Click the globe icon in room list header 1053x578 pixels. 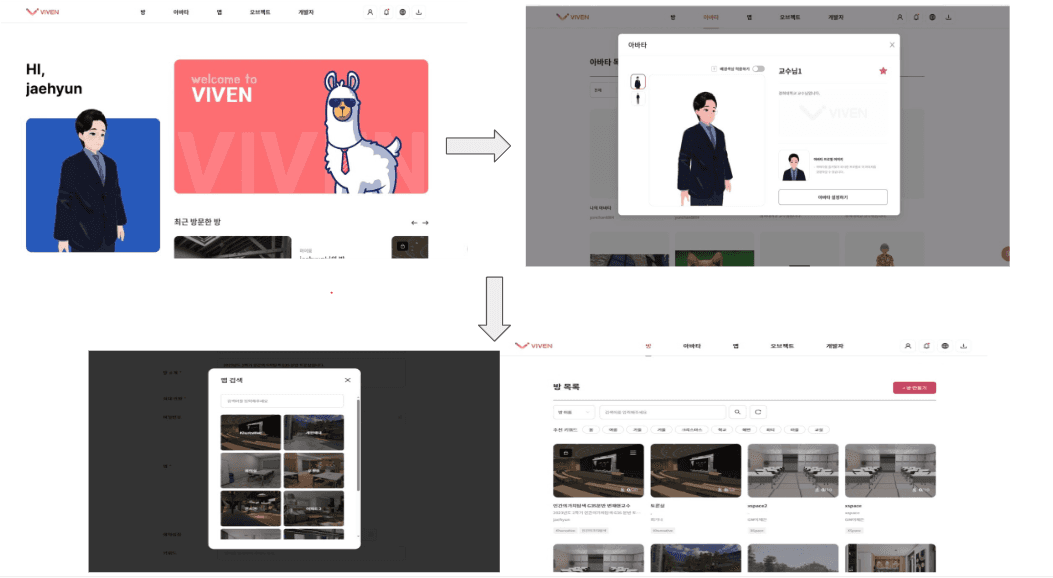(x=945, y=346)
